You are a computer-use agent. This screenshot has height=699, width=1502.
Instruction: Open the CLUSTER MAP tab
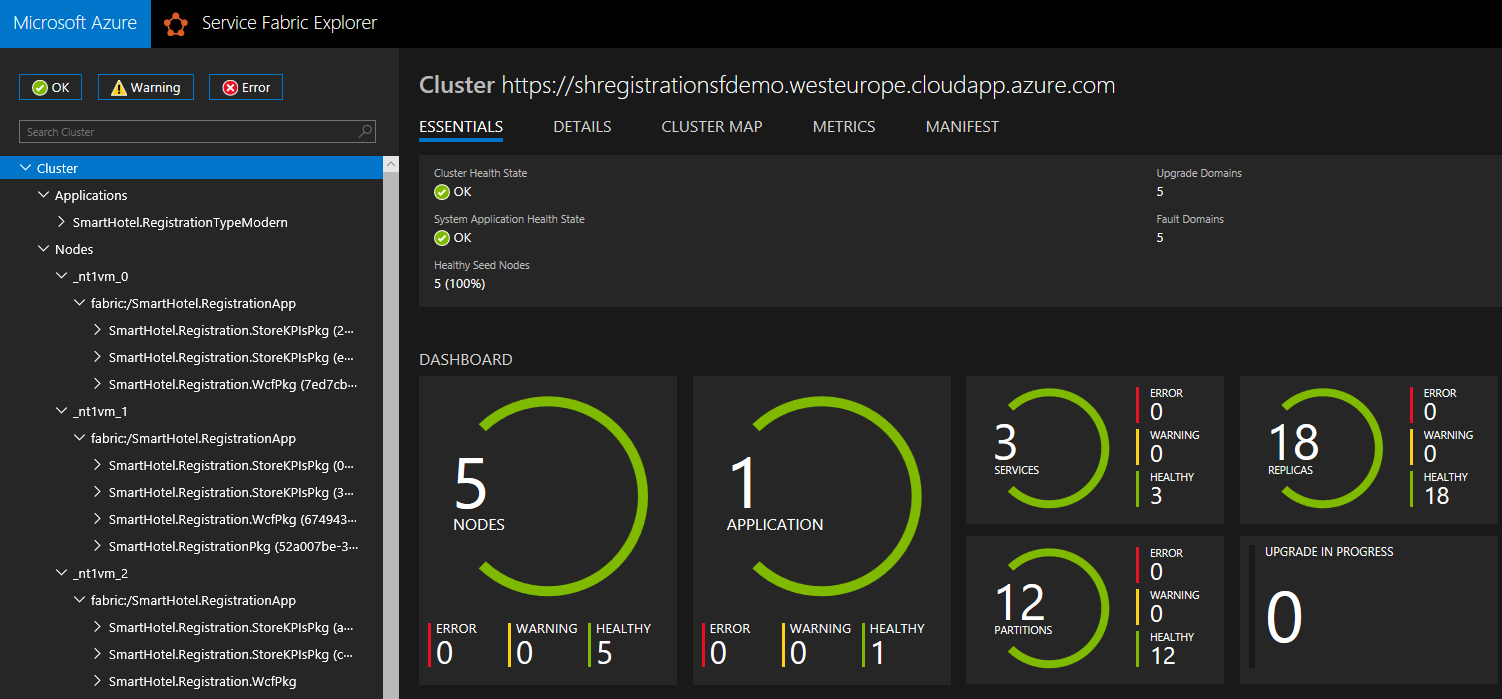point(712,127)
